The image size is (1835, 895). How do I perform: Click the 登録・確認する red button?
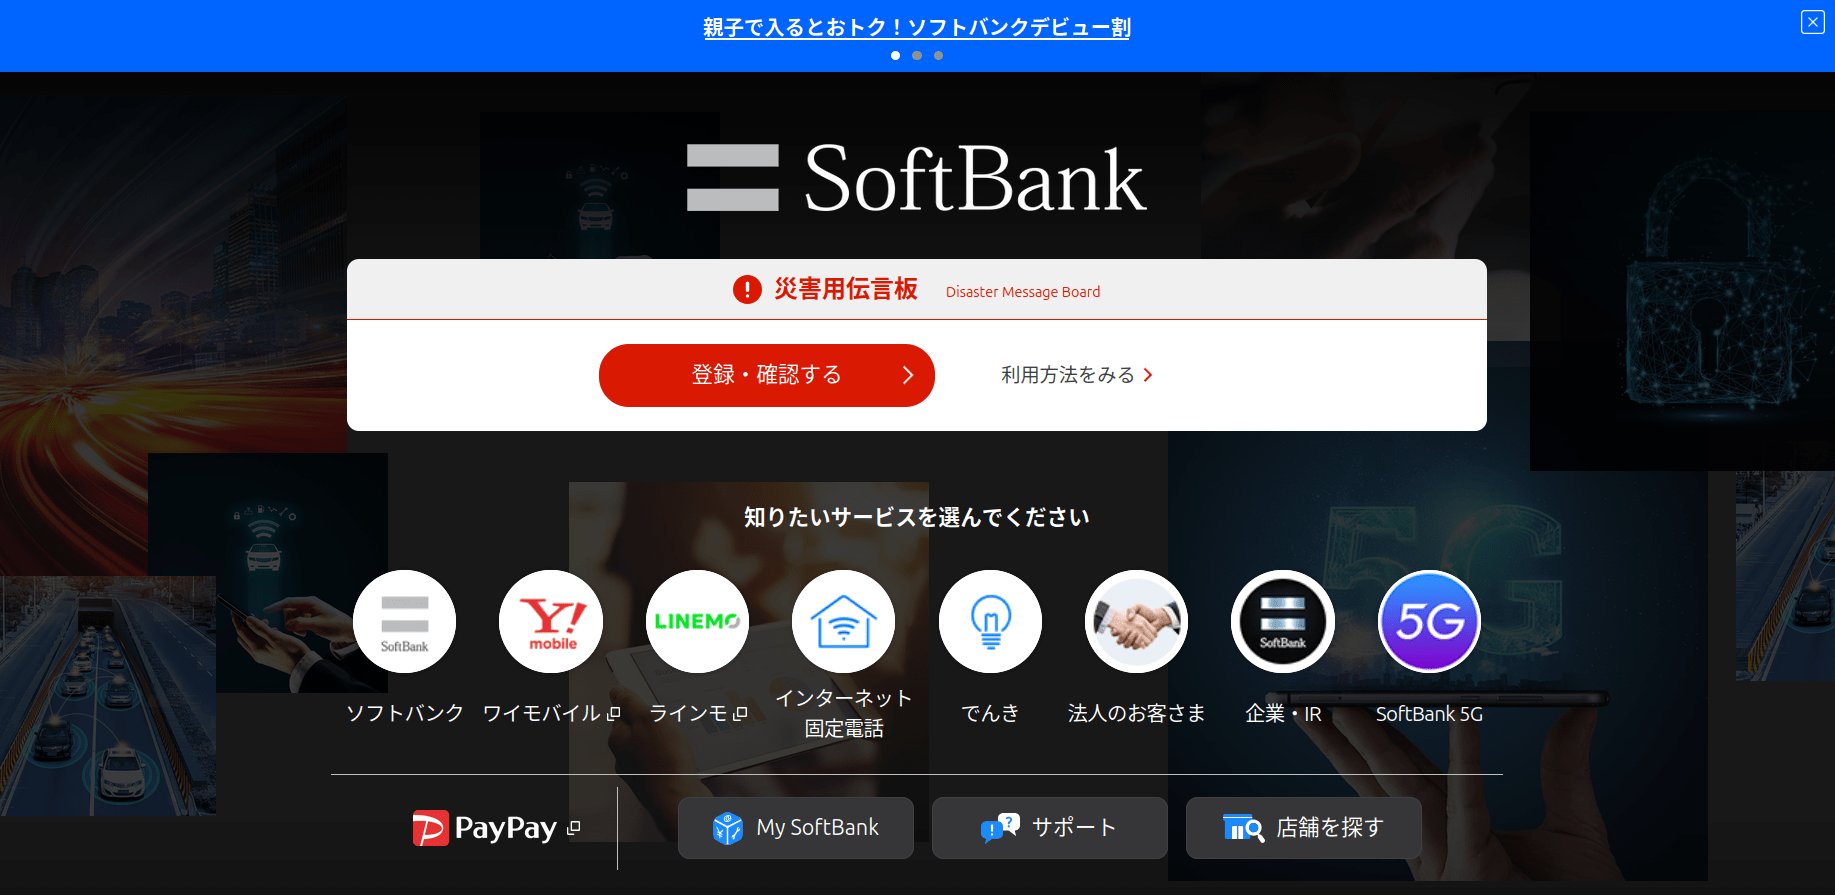click(767, 375)
